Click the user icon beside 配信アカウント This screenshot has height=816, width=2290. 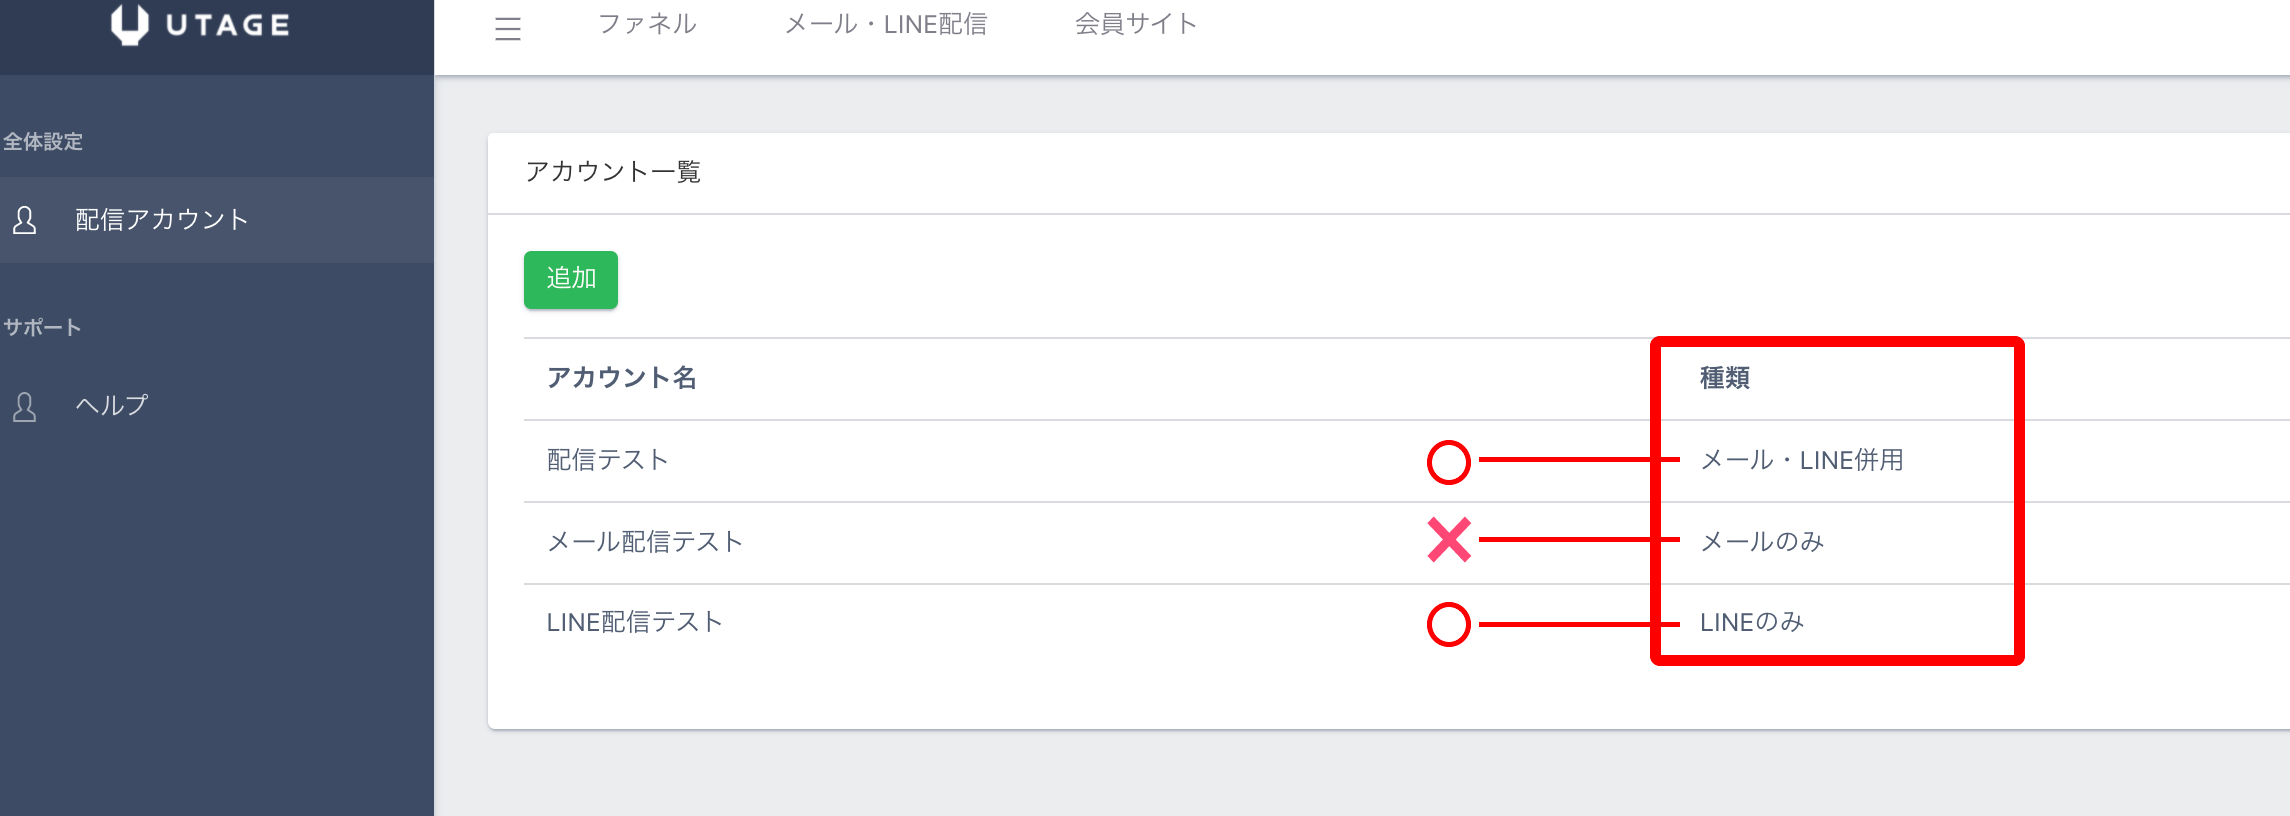pyautogui.click(x=25, y=220)
